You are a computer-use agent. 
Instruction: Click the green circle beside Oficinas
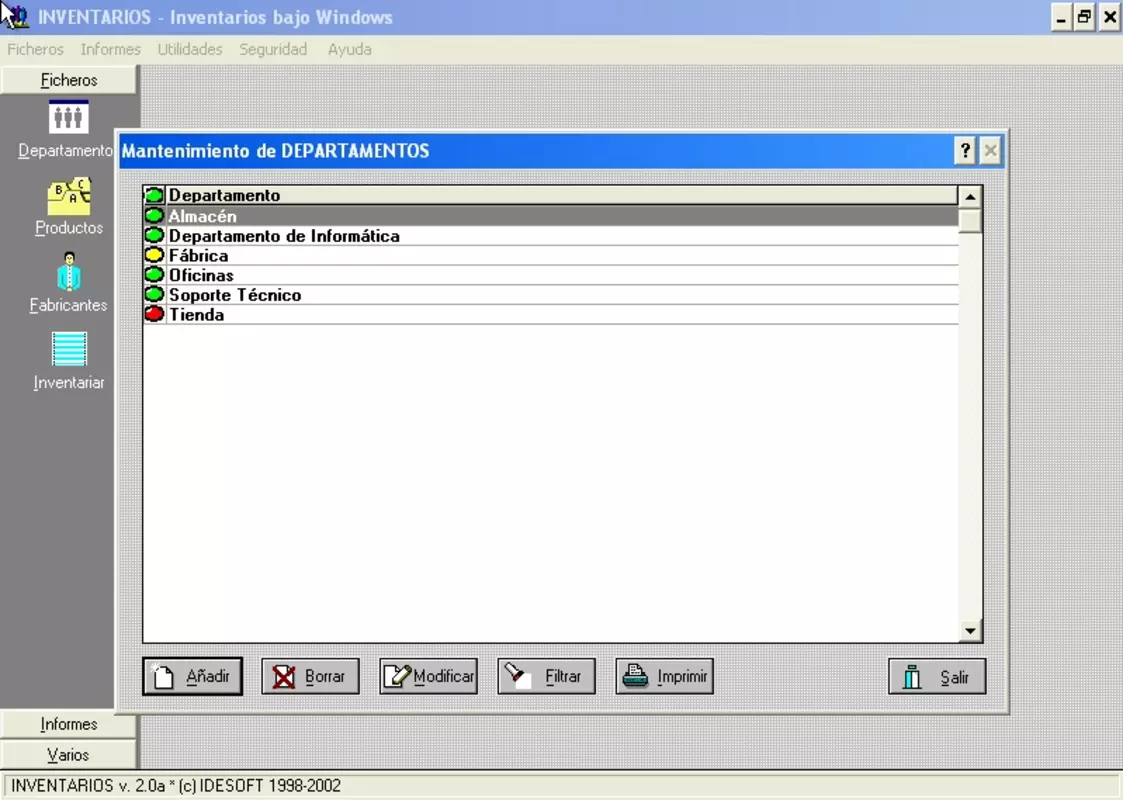coord(154,274)
